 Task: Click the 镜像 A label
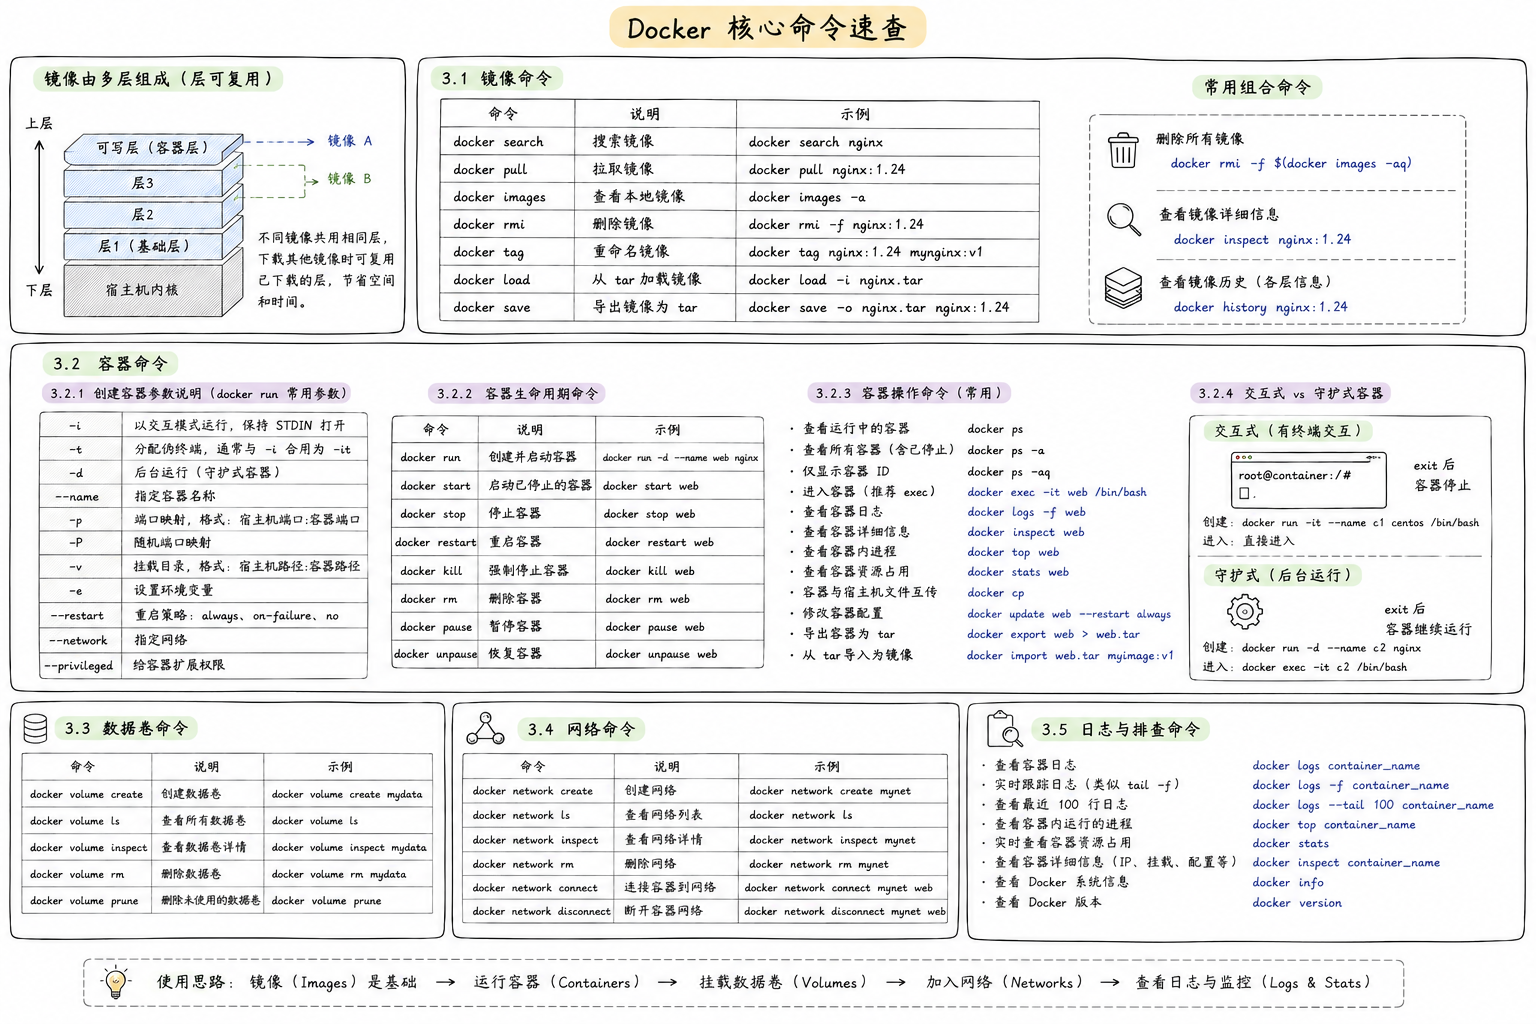tap(350, 141)
